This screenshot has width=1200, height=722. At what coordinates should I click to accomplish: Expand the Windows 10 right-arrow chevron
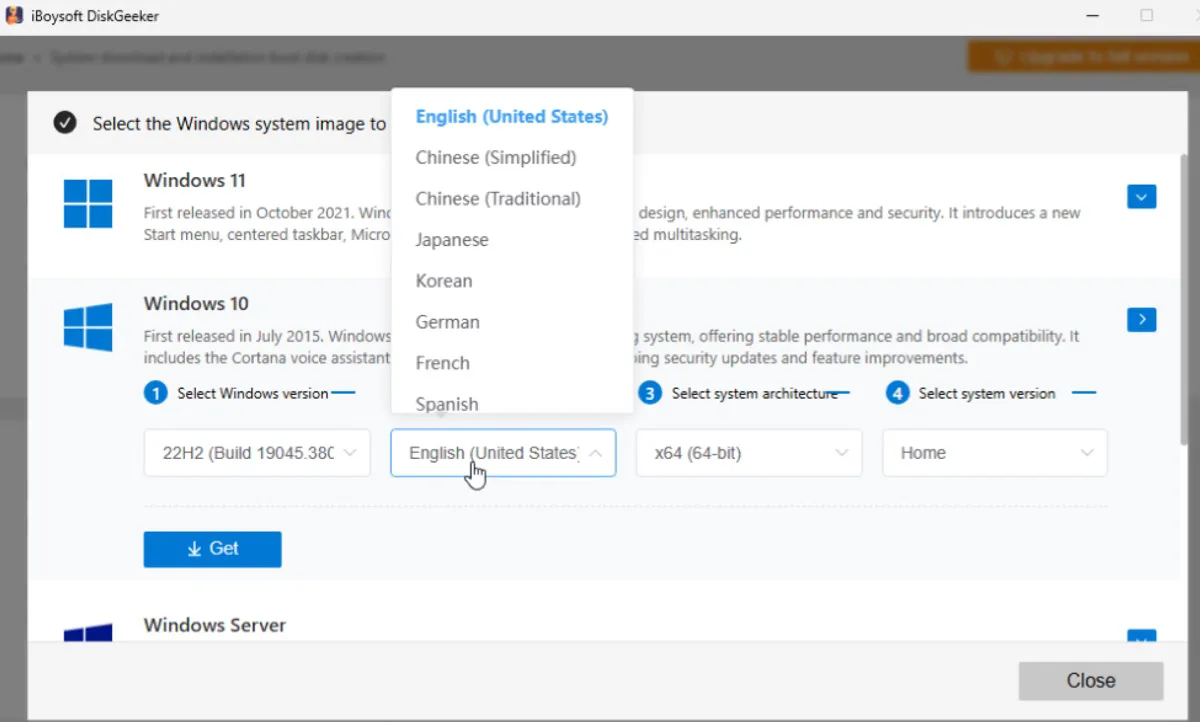point(1141,319)
